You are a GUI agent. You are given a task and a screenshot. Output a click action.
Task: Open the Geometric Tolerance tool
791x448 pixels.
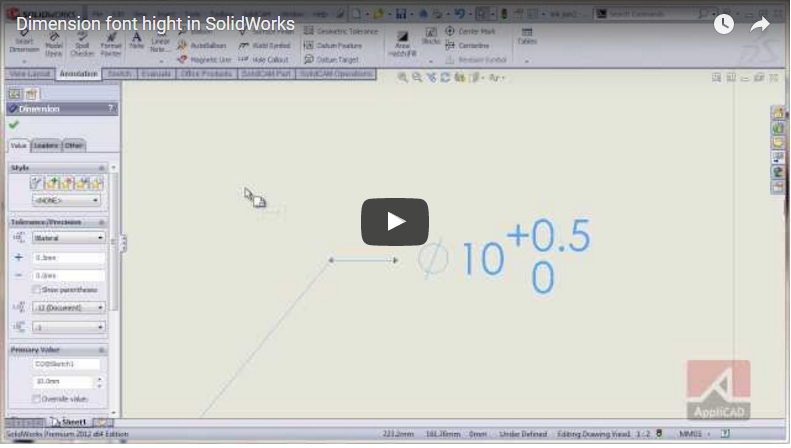(341, 31)
